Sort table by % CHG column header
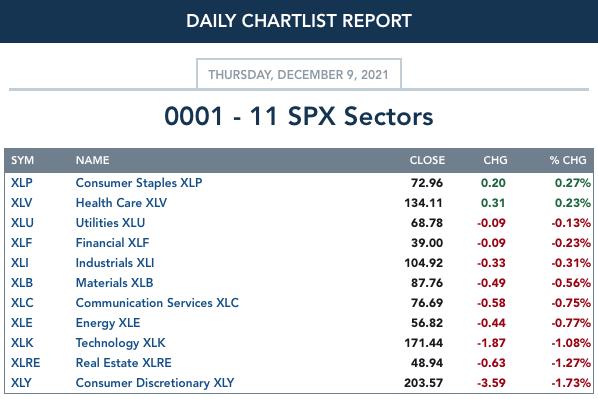 coord(568,160)
